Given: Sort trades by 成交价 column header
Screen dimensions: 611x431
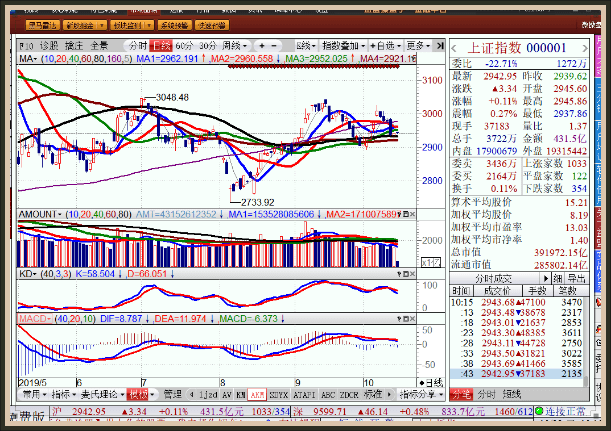Looking at the screenshot, I should [497, 291].
